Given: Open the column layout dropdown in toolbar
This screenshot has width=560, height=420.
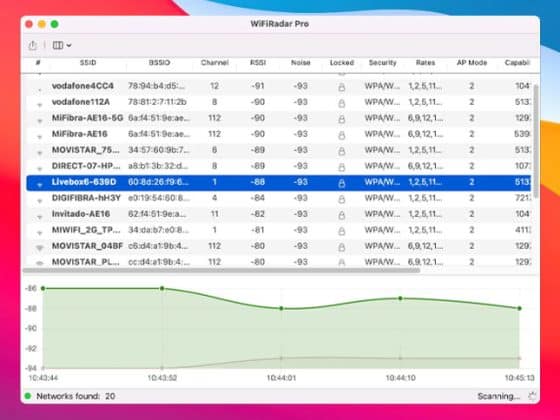Looking at the screenshot, I should click(x=62, y=45).
